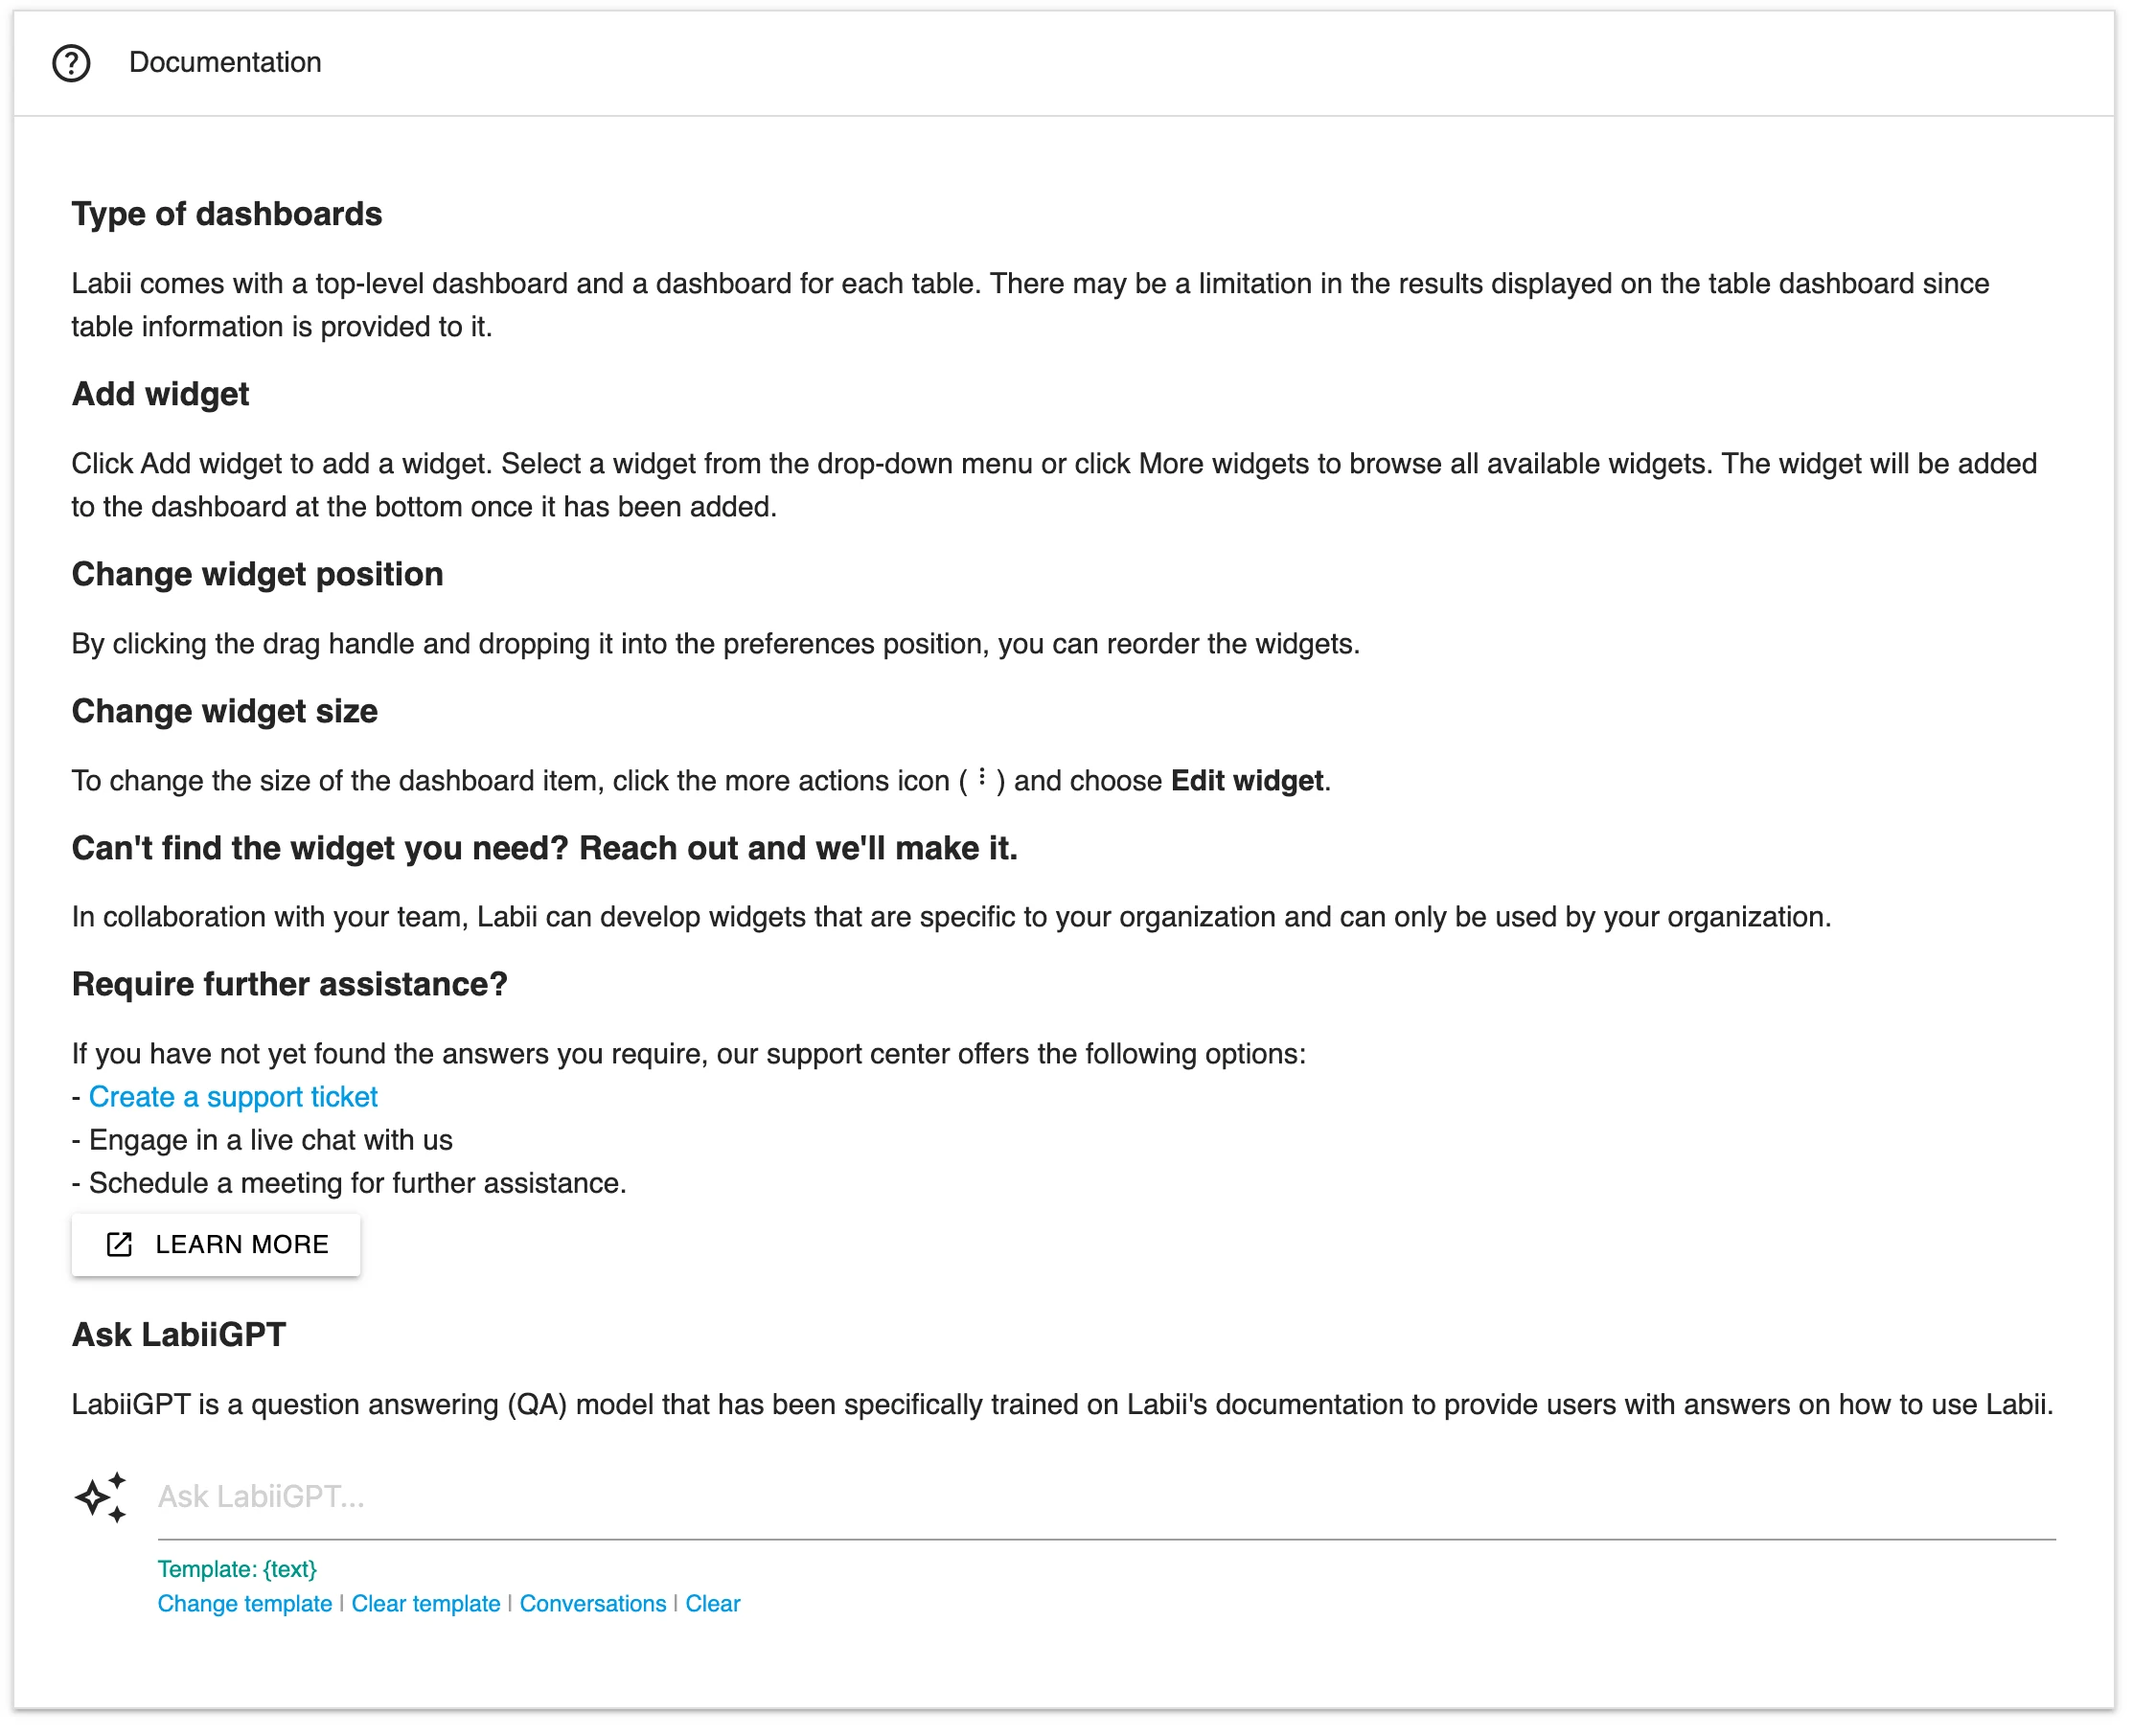The width and height of the screenshot is (2133, 1736).
Task: Click the Change widget size heading
Action: [224, 711]
